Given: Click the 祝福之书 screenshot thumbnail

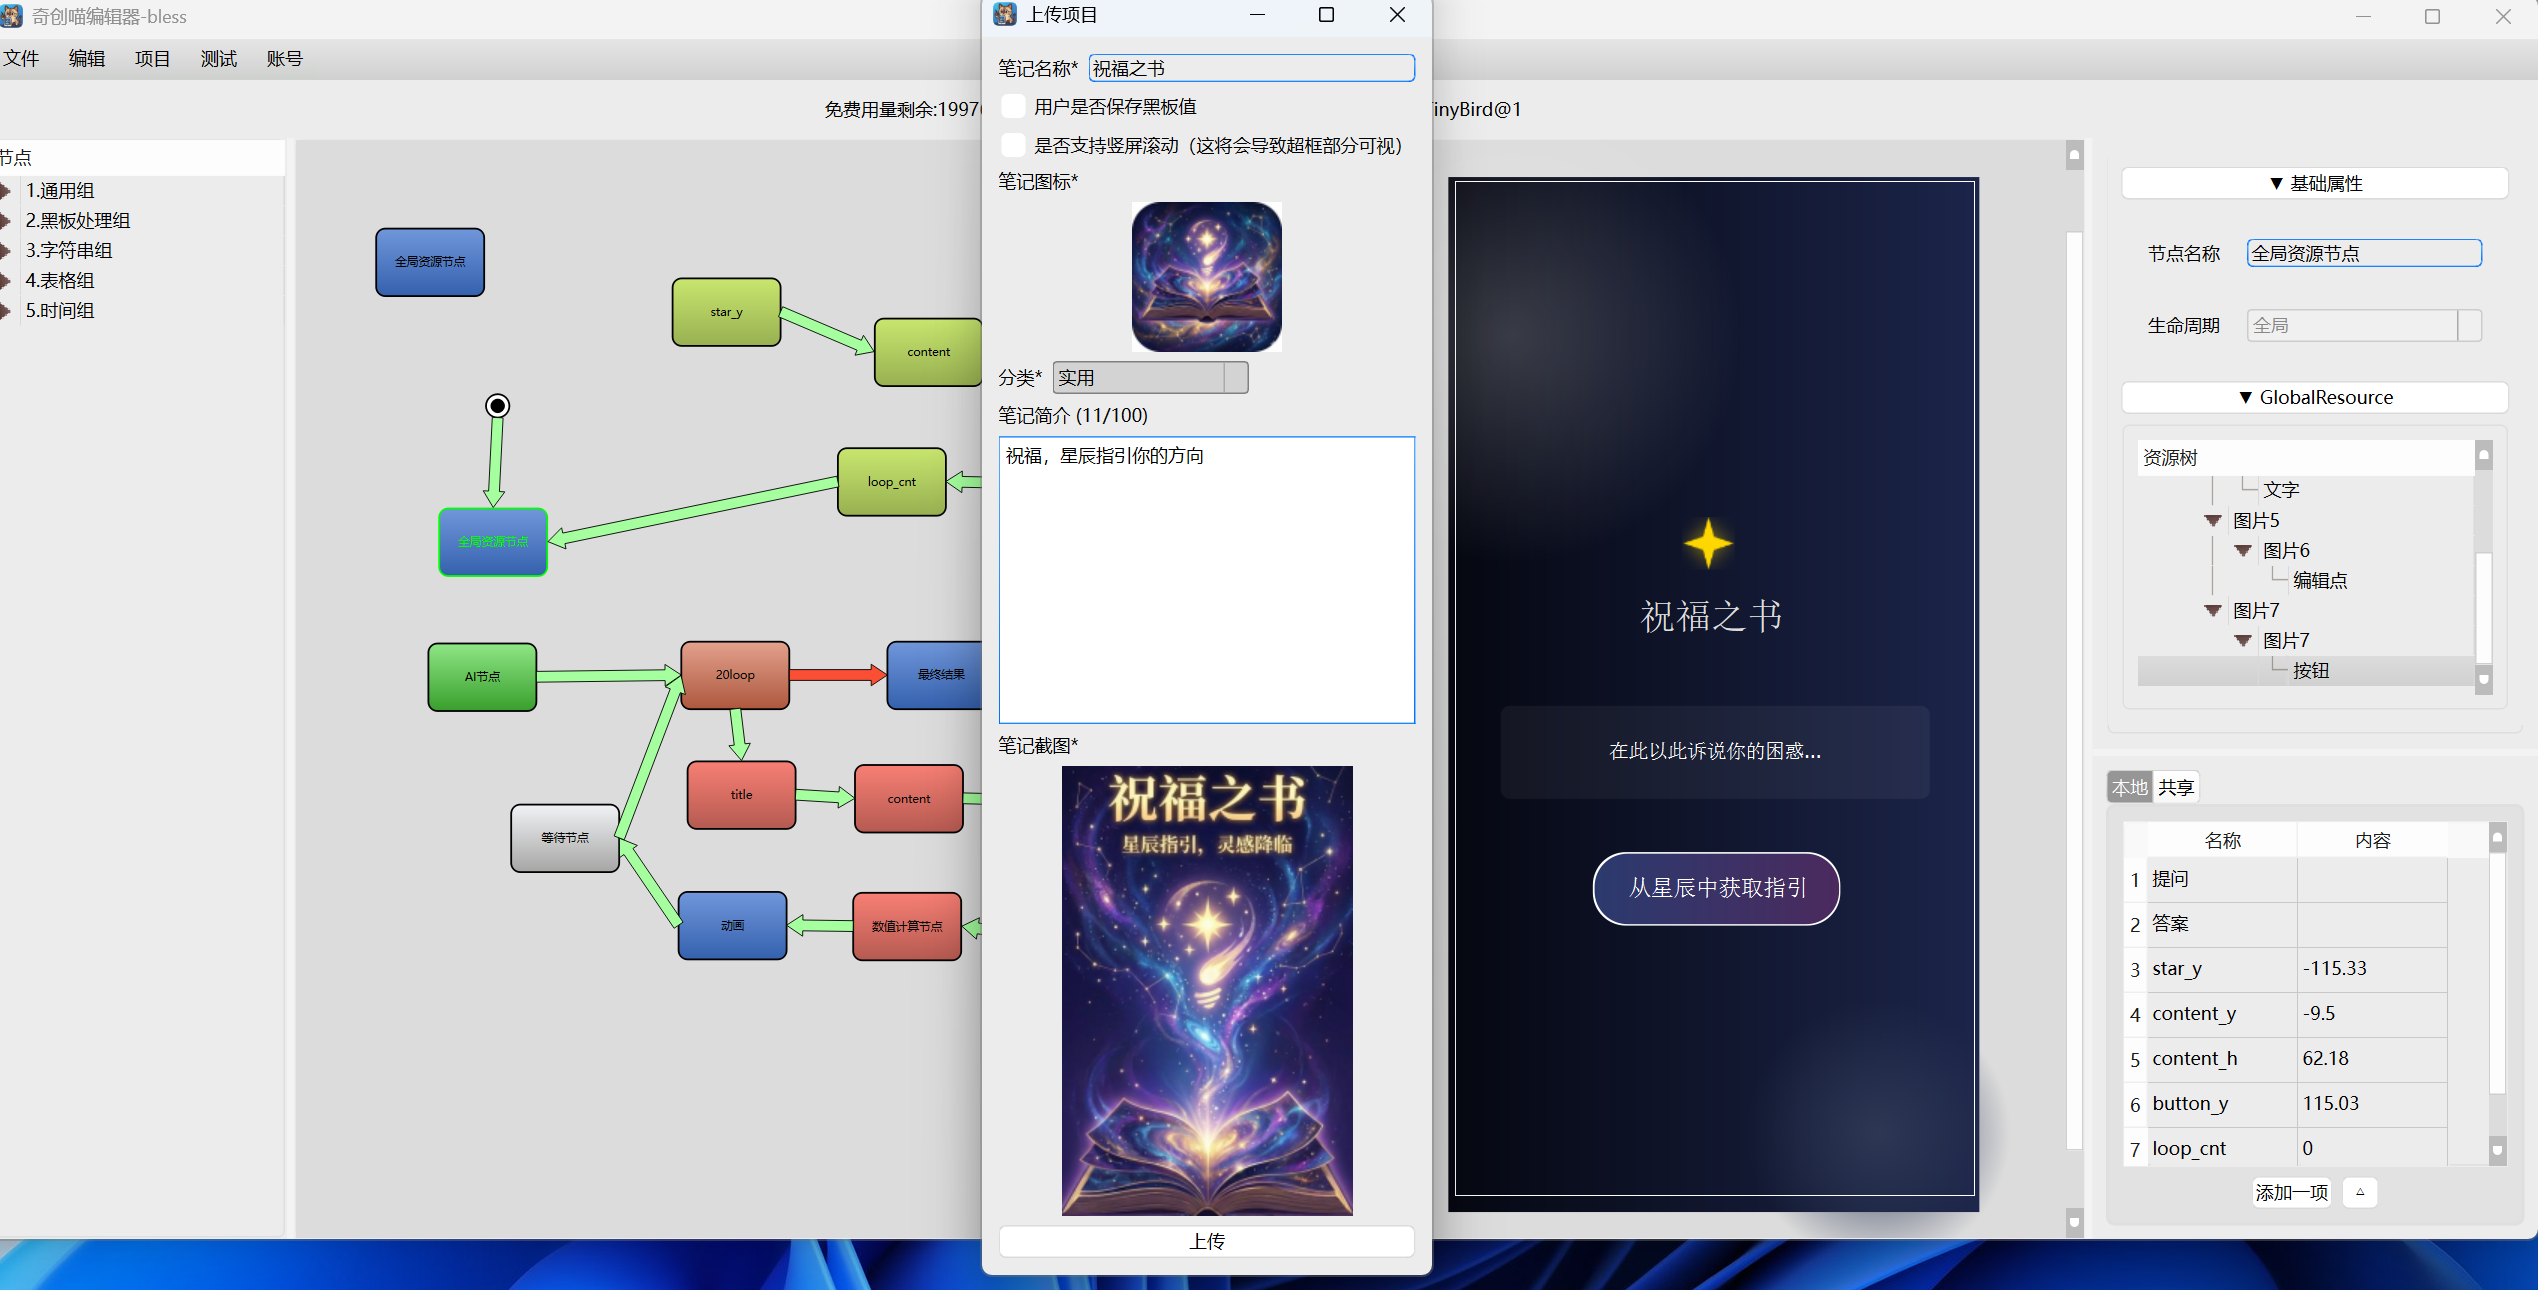Looking at the screenshot, I should click(x=1206, y=990).
